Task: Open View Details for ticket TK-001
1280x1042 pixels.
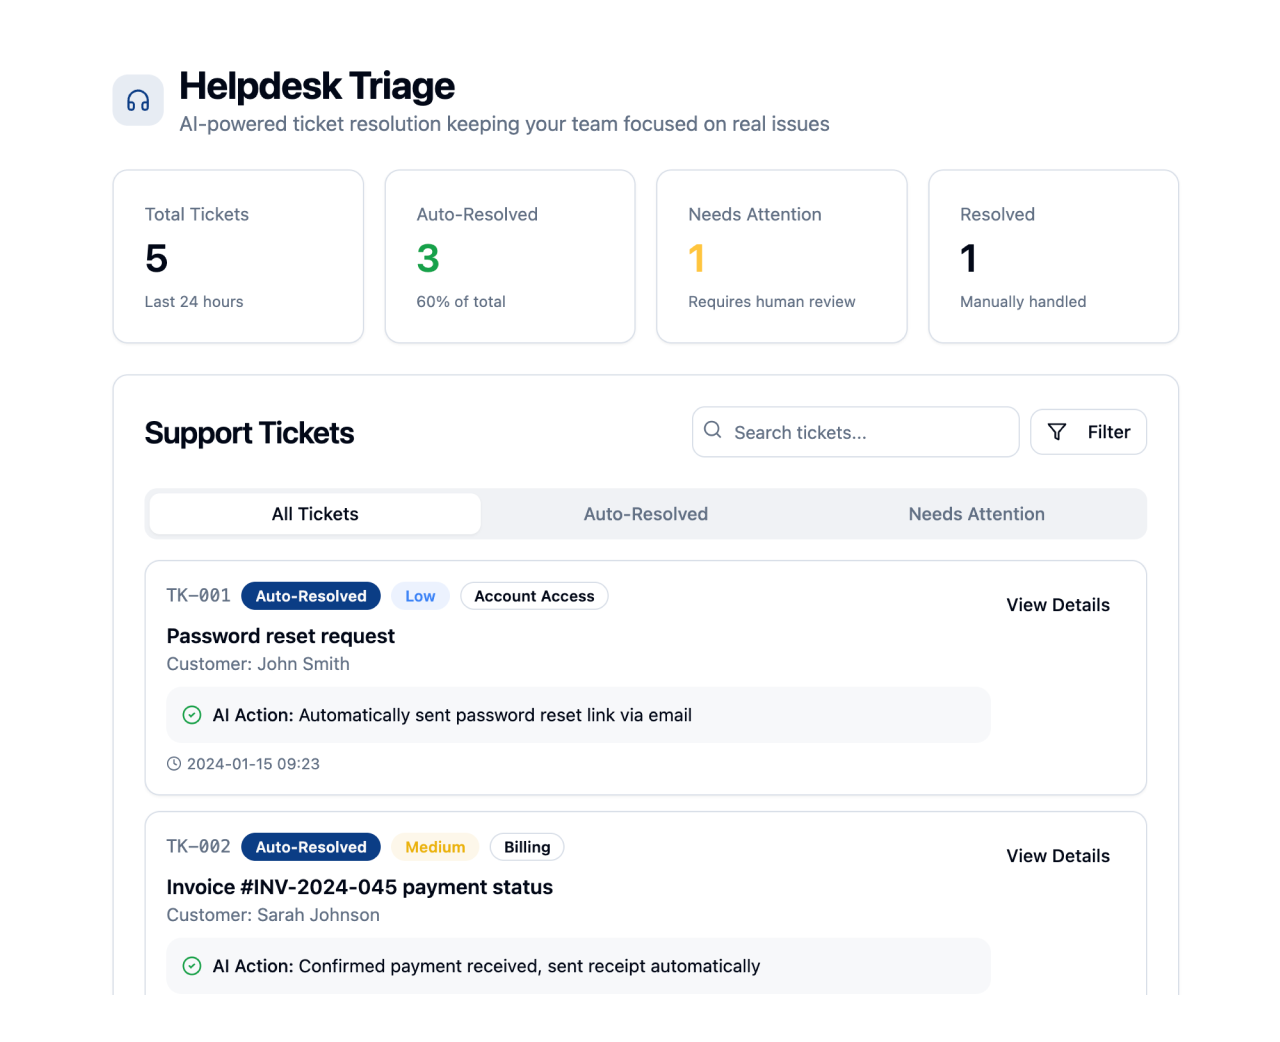Action: point(1058,604)
